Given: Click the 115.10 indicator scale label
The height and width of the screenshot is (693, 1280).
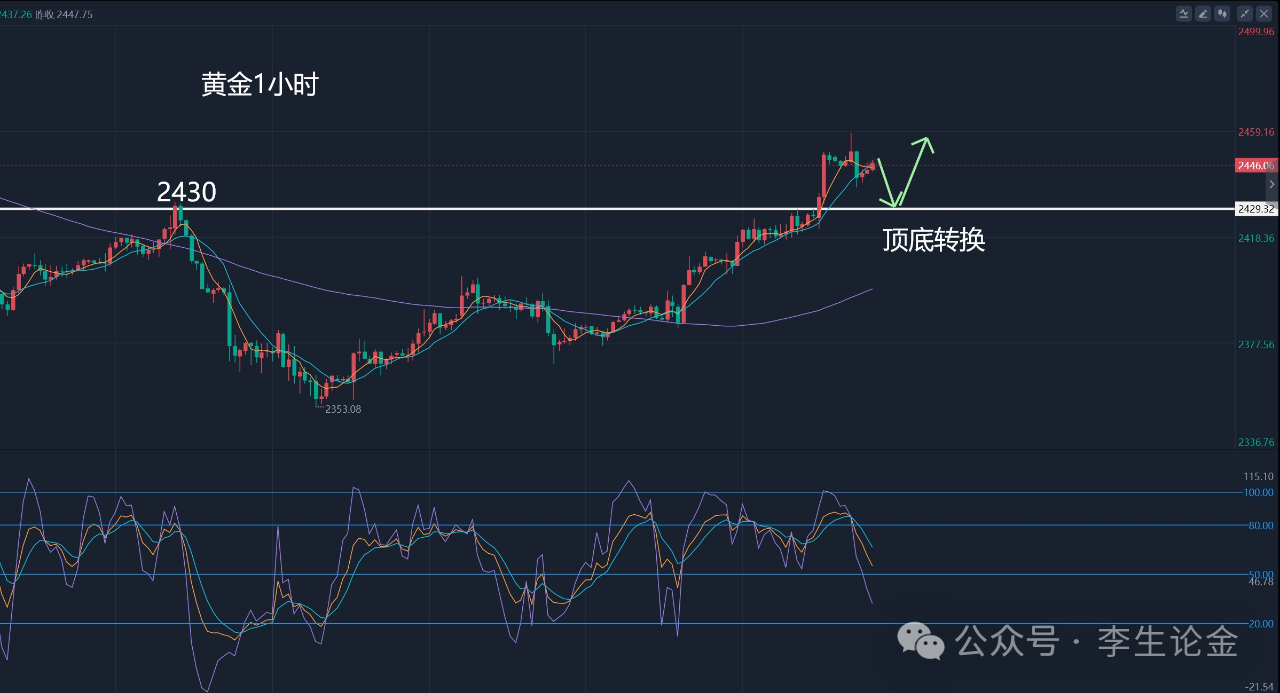Looking at the screenshot, I should [1258, 477].
